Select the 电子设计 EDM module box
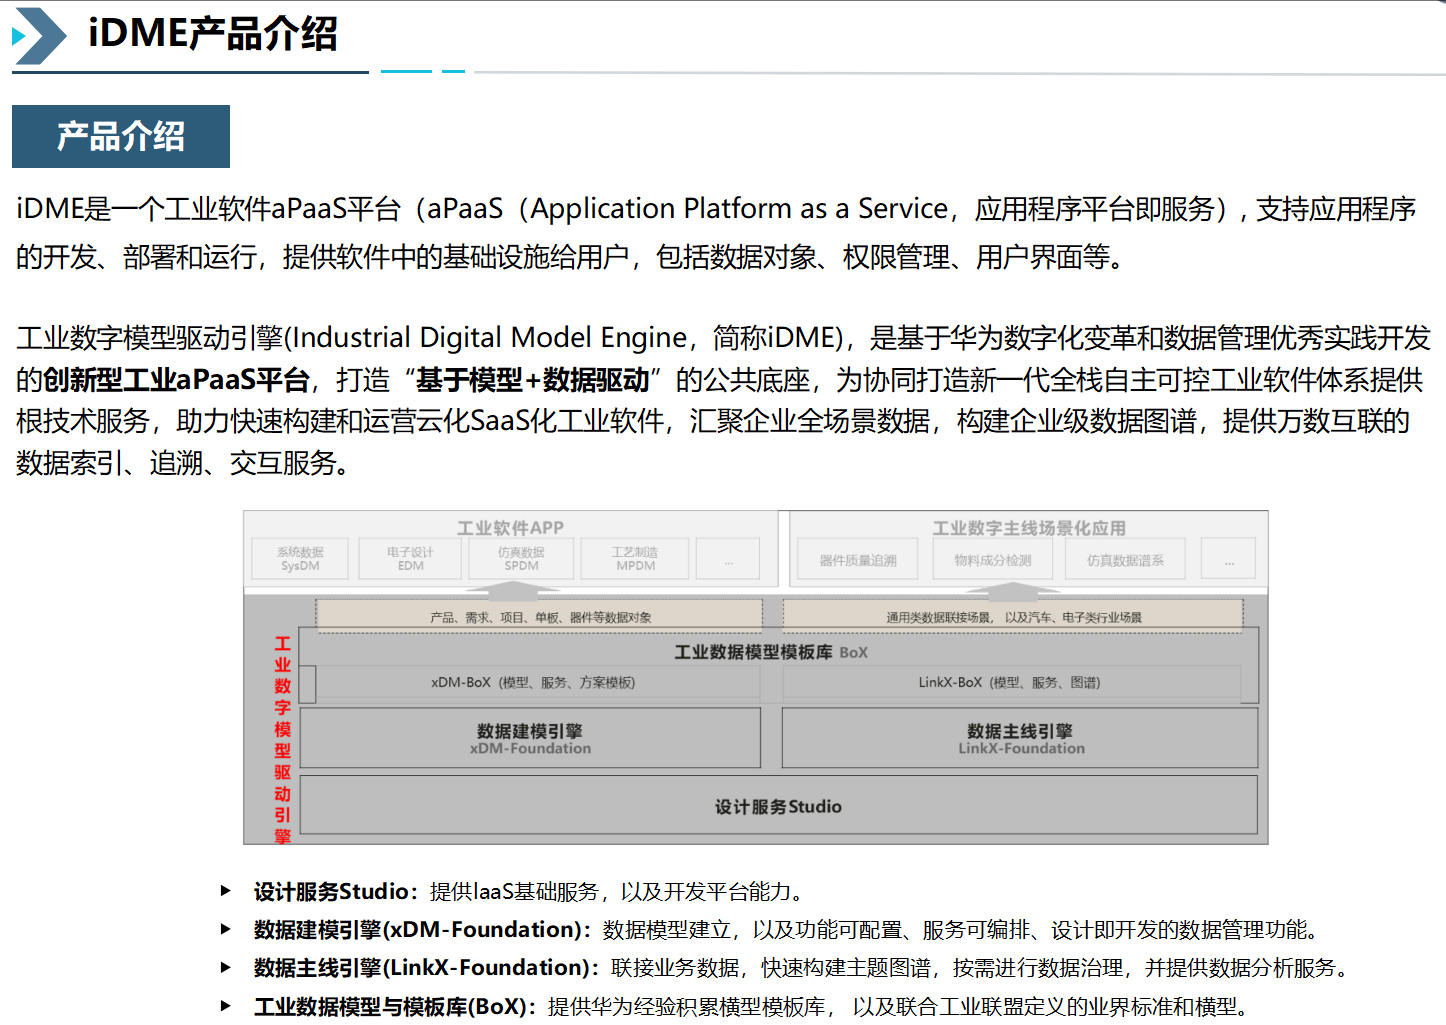This screenshot has height=1025, width=1446. click(410, 558)
